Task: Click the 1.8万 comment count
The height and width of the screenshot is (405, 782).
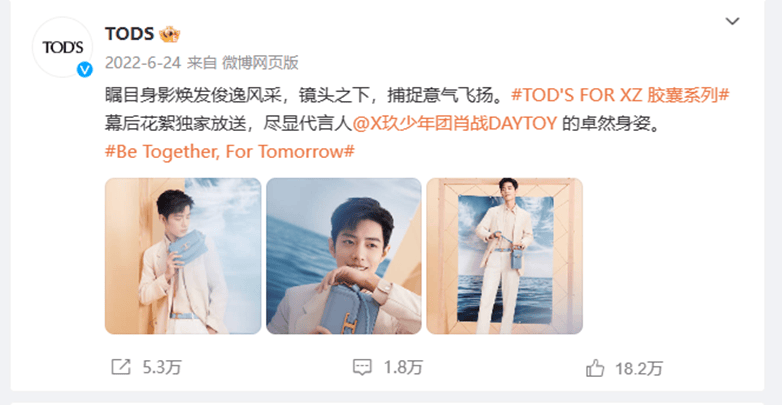Action: click(403, 368)
